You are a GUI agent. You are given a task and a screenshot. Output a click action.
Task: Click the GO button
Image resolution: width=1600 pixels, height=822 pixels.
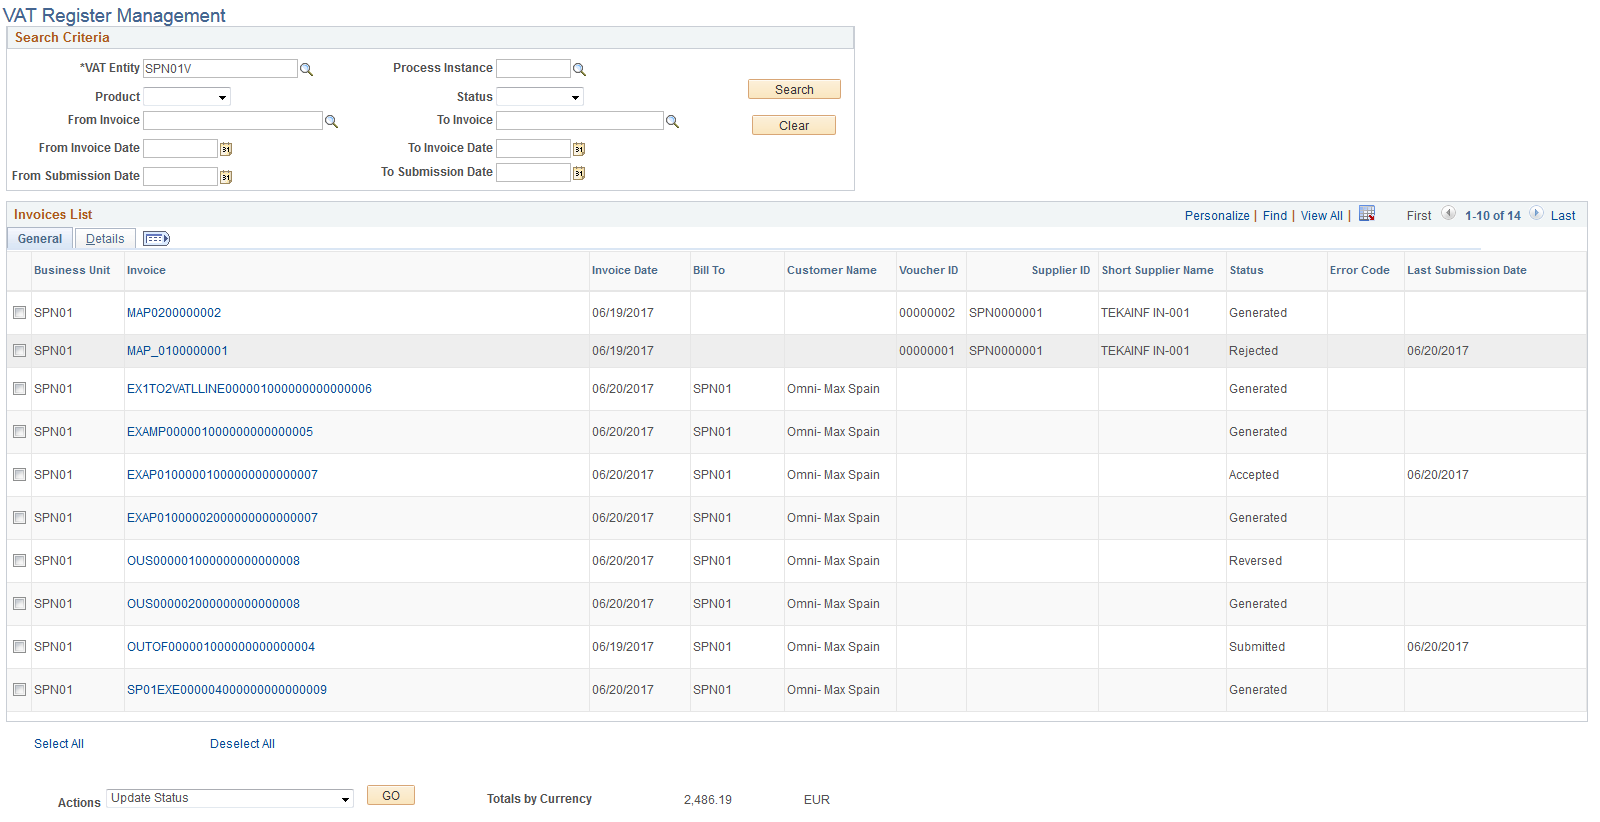pos(391,795)
